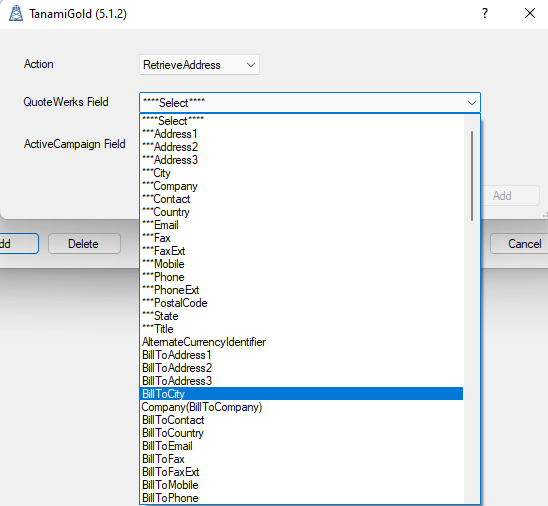Choose the ***Title entry
The height and width of the screenshot is (506, 548).
[x=301, y=329]
